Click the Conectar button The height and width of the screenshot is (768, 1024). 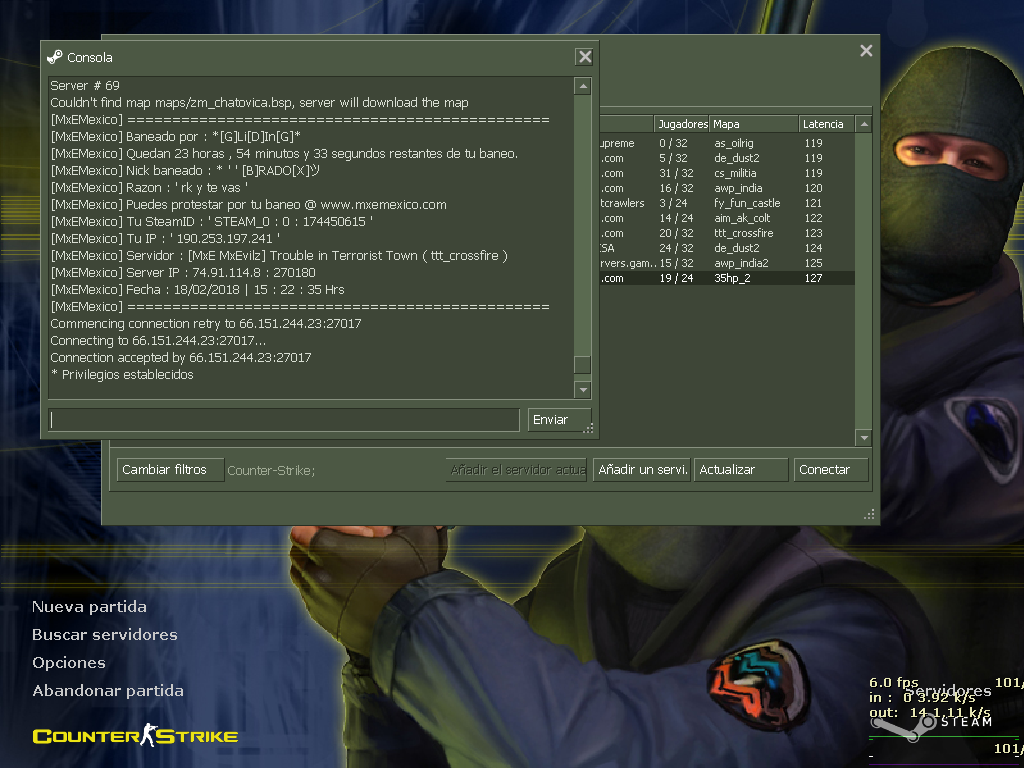tap(831, 470)
